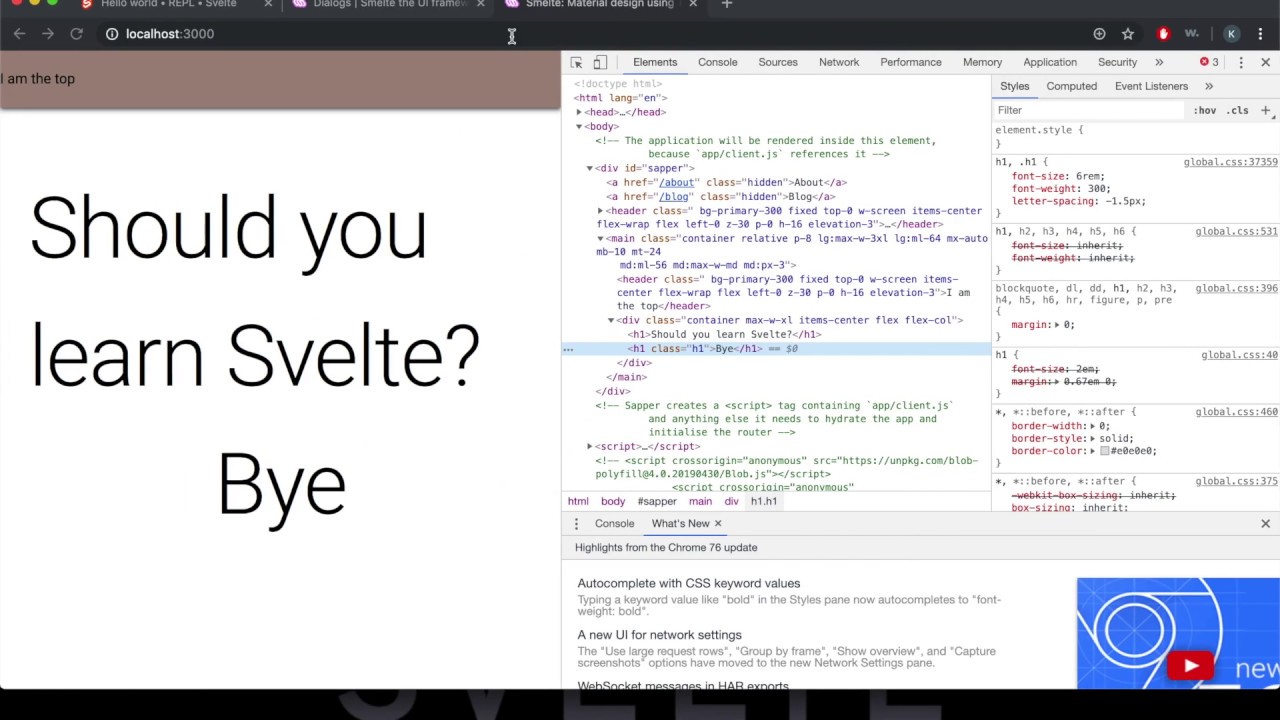Open the Memory tab
Image resolution: width=1280 pixels, height=720 pixels.
point(982,62)
